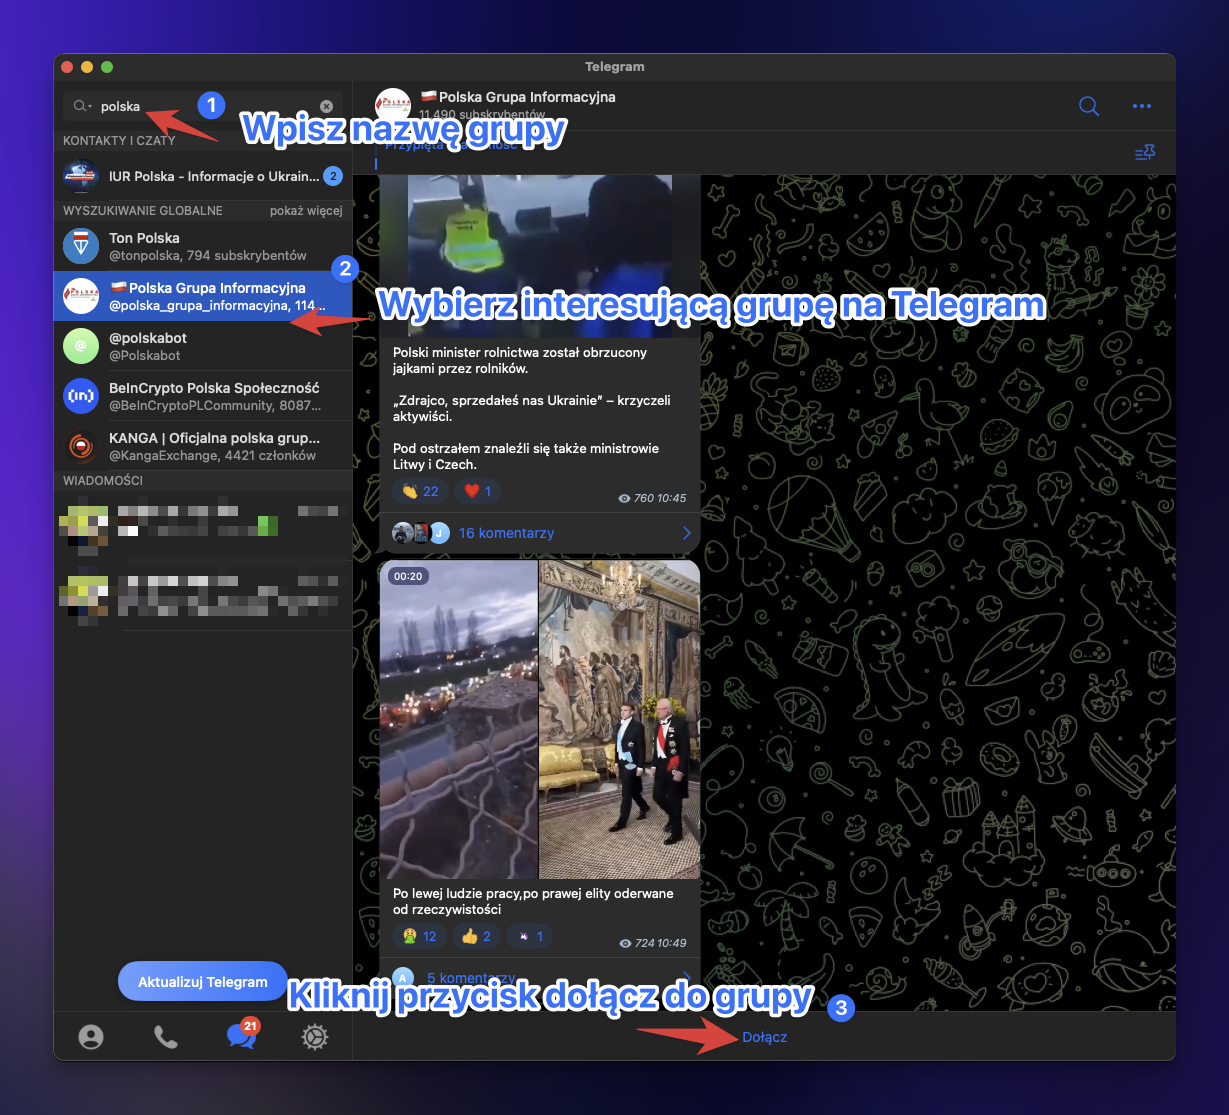The width and height of the screenshot is (1229, 1115).
Task: Open BeInCrypto Polska Społeczność result
Action: click(x=203, y=396)
